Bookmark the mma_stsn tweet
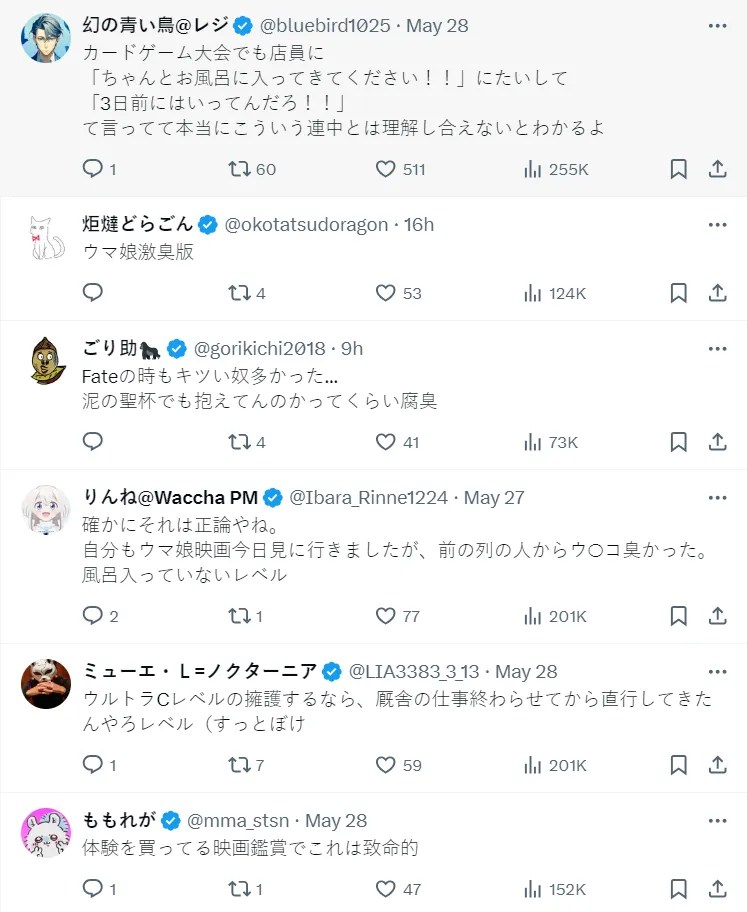This screenshot has height=912, width=747. pos(678,889)
